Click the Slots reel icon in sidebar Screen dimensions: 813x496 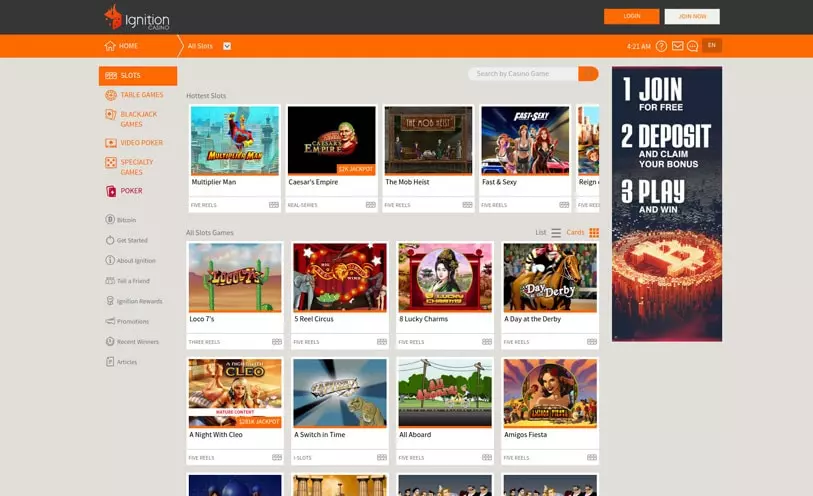click(111, 76)
